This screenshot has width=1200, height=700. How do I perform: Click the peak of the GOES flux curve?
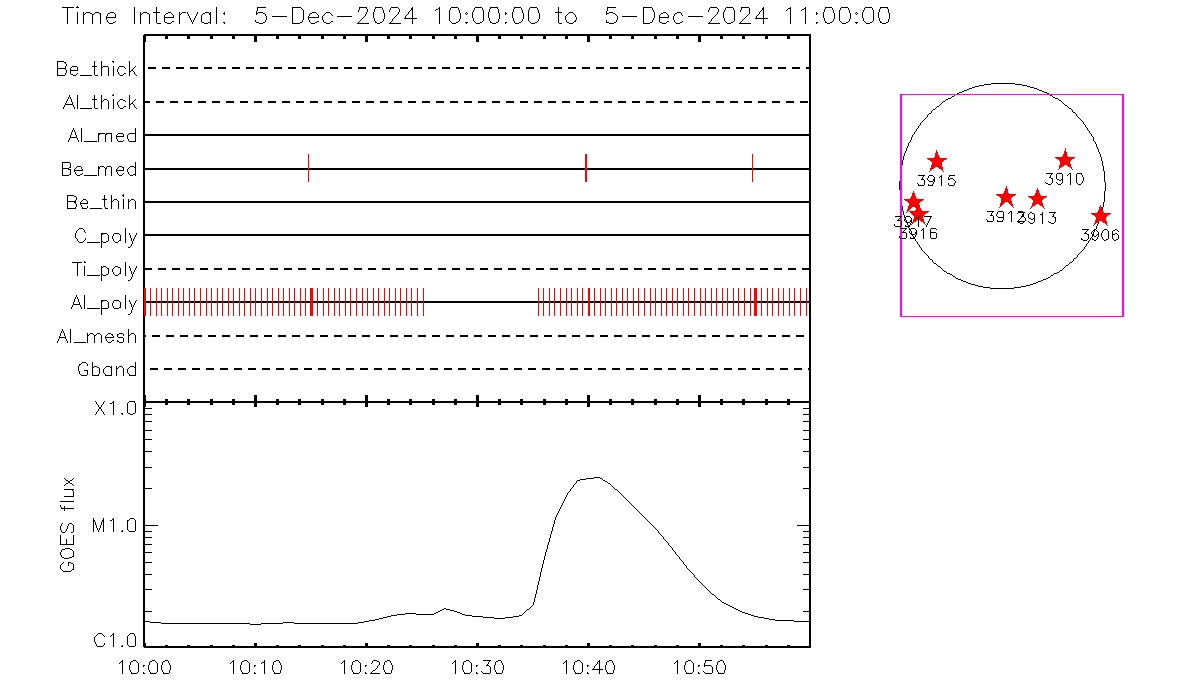pos(596,477)
